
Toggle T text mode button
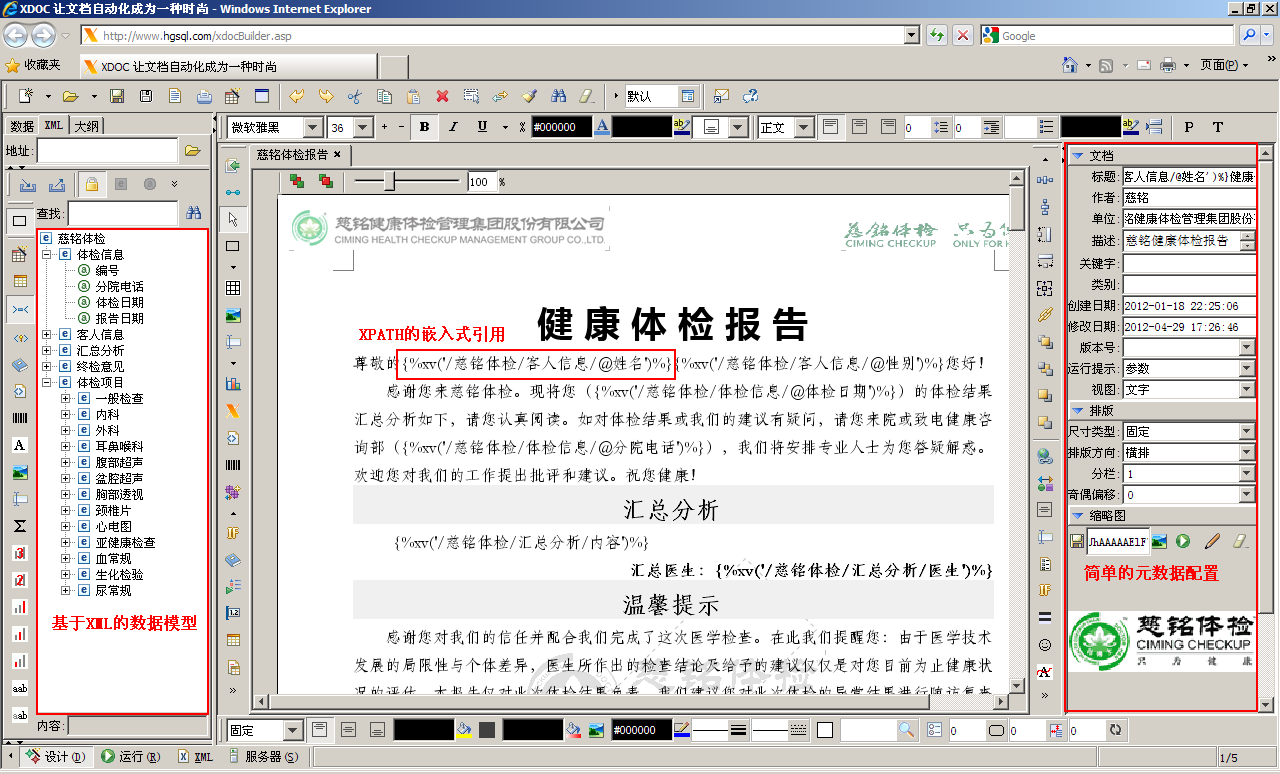(x=1218, y=127)
